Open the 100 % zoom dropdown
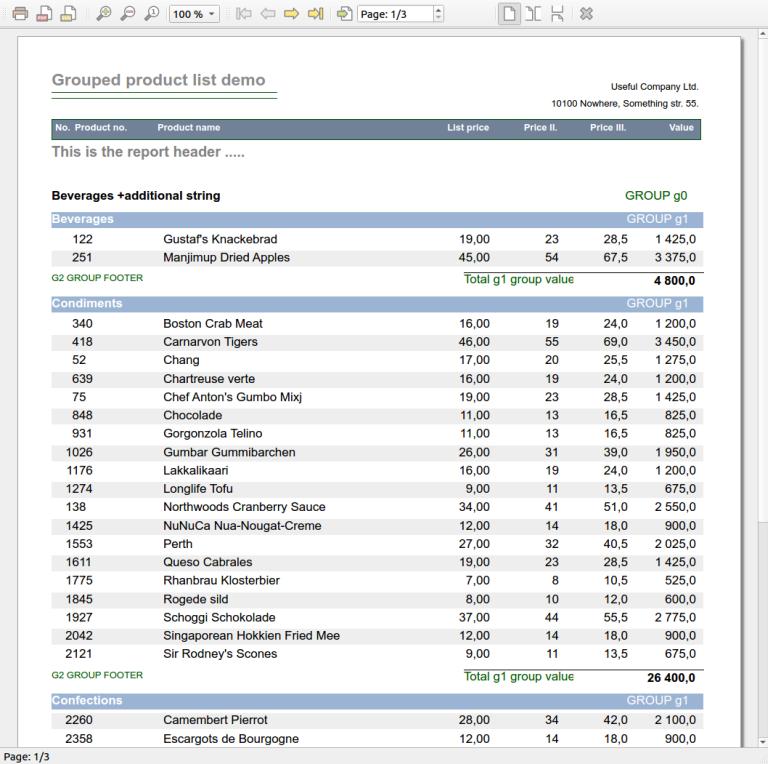Viewport: 768px width, 764px height. (x=194, y=14)
